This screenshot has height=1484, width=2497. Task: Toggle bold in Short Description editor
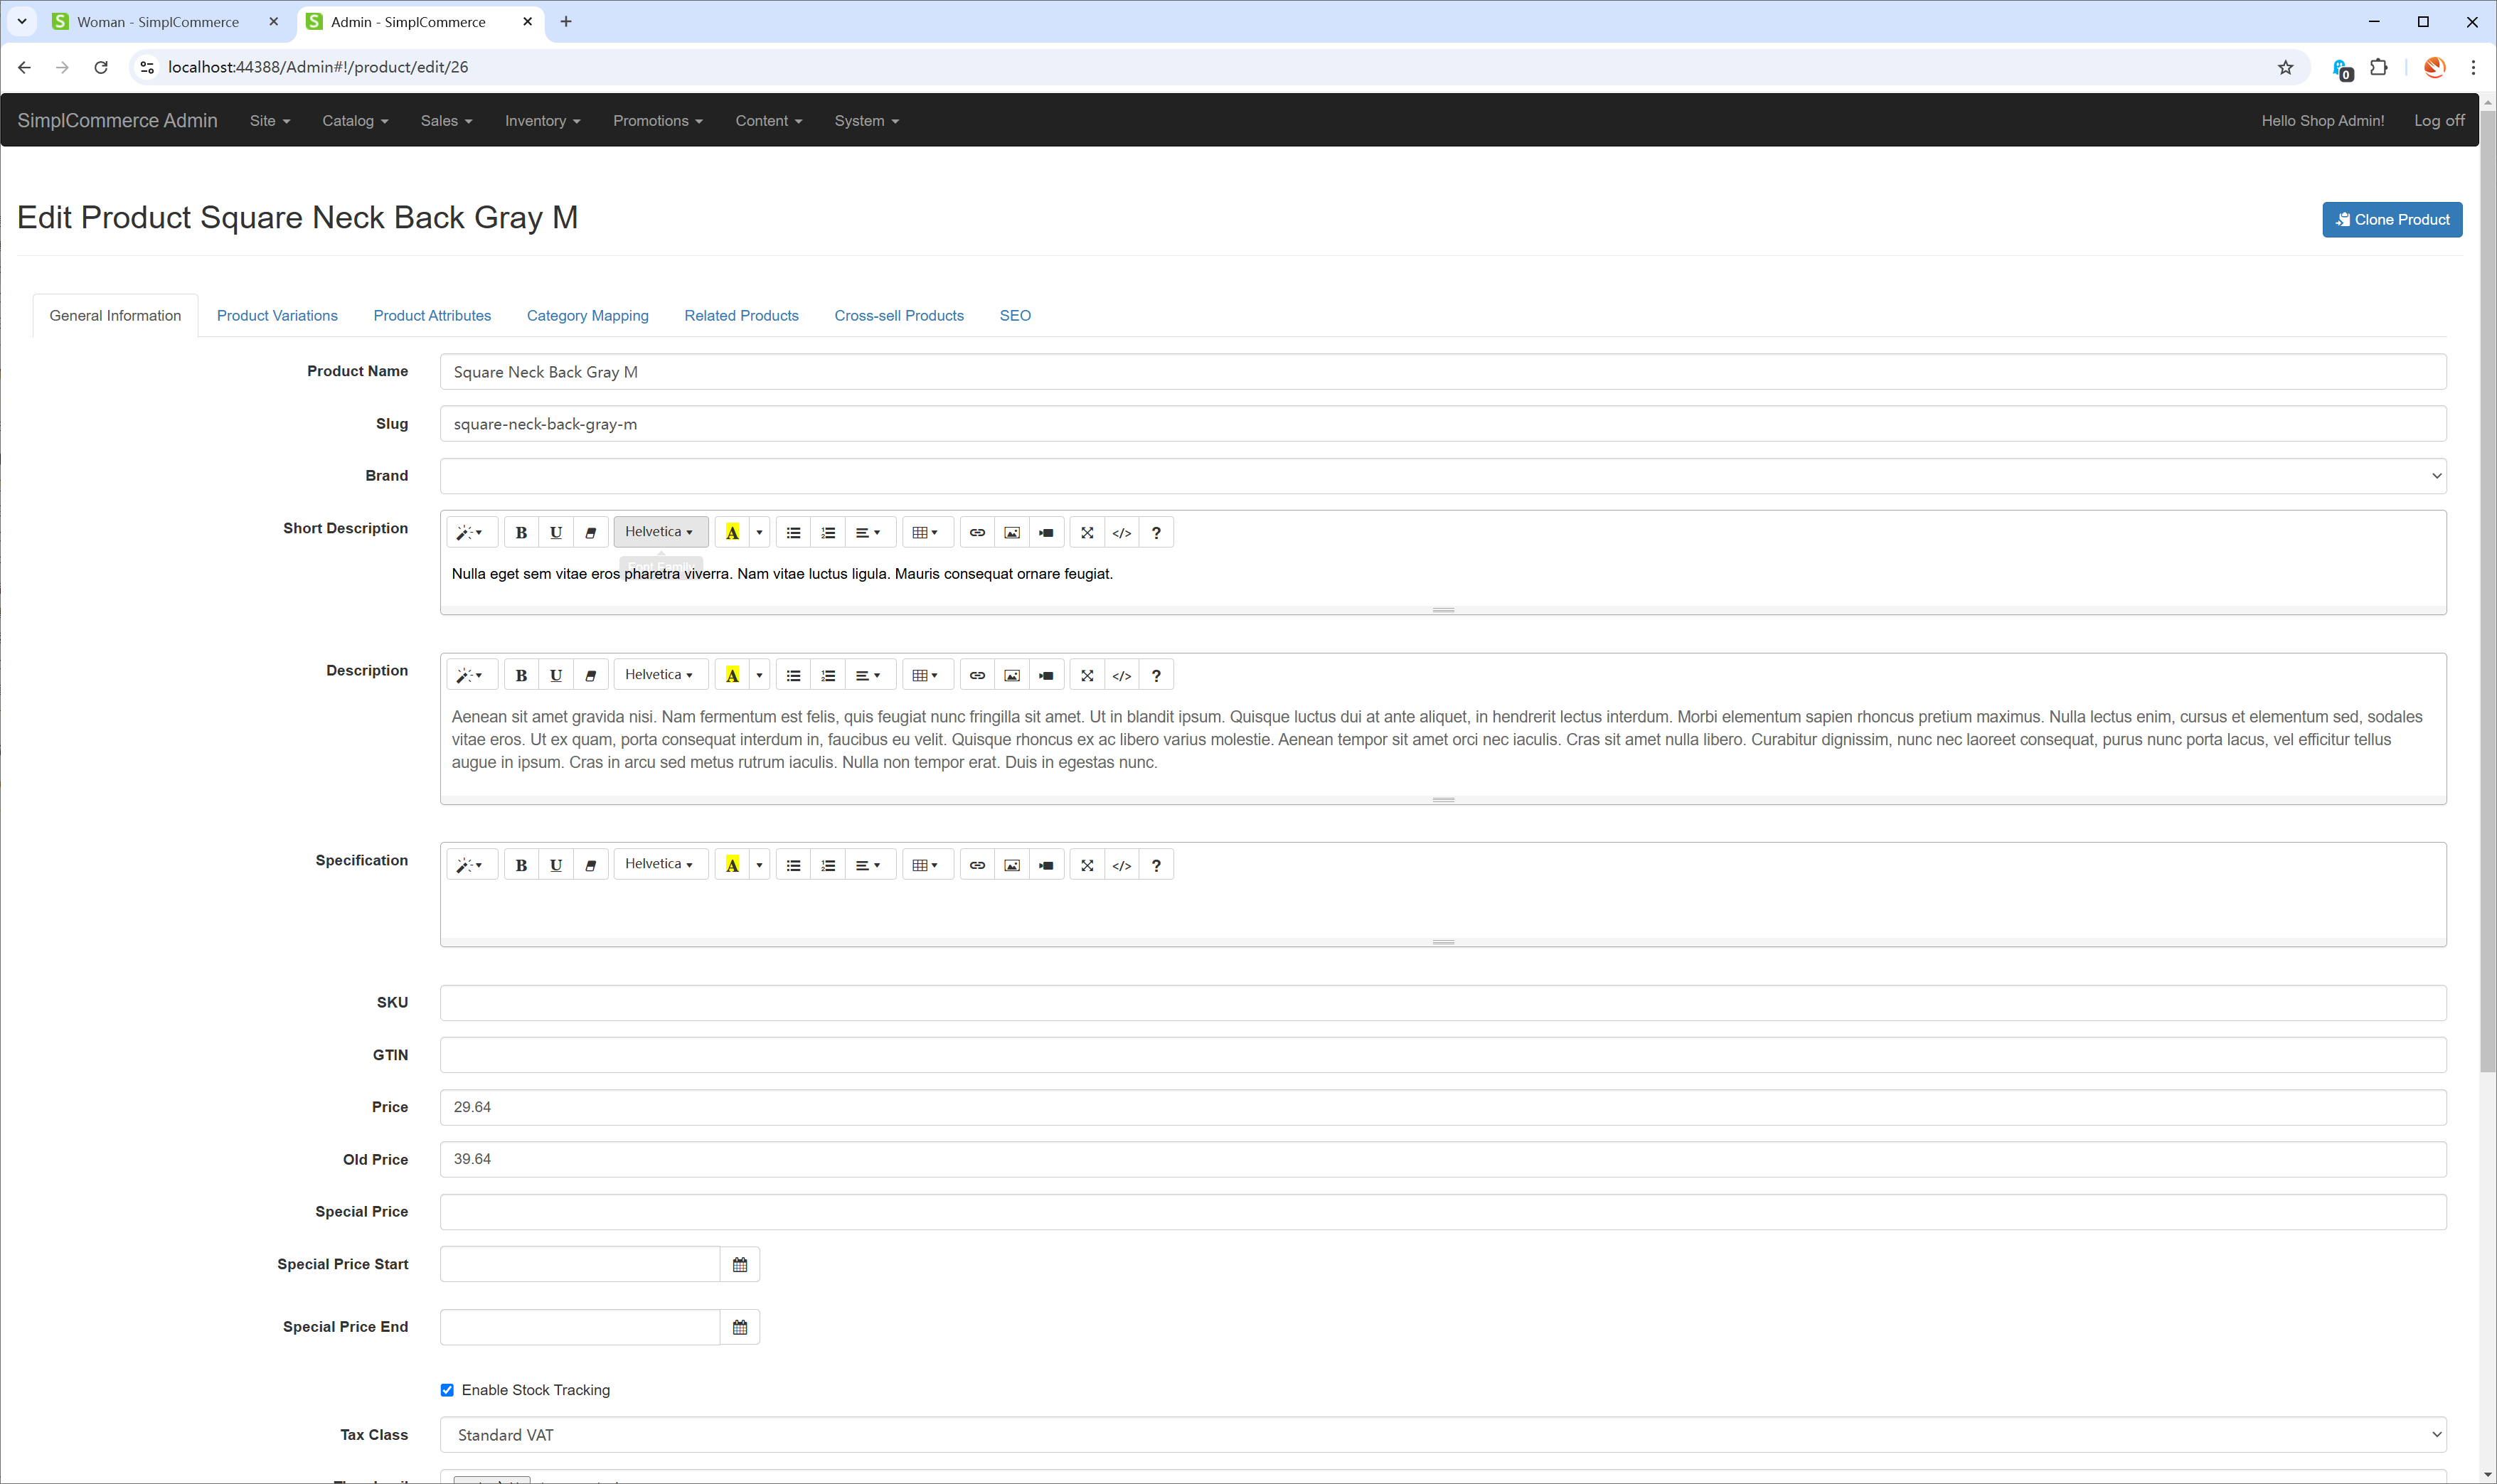(521, 533)
